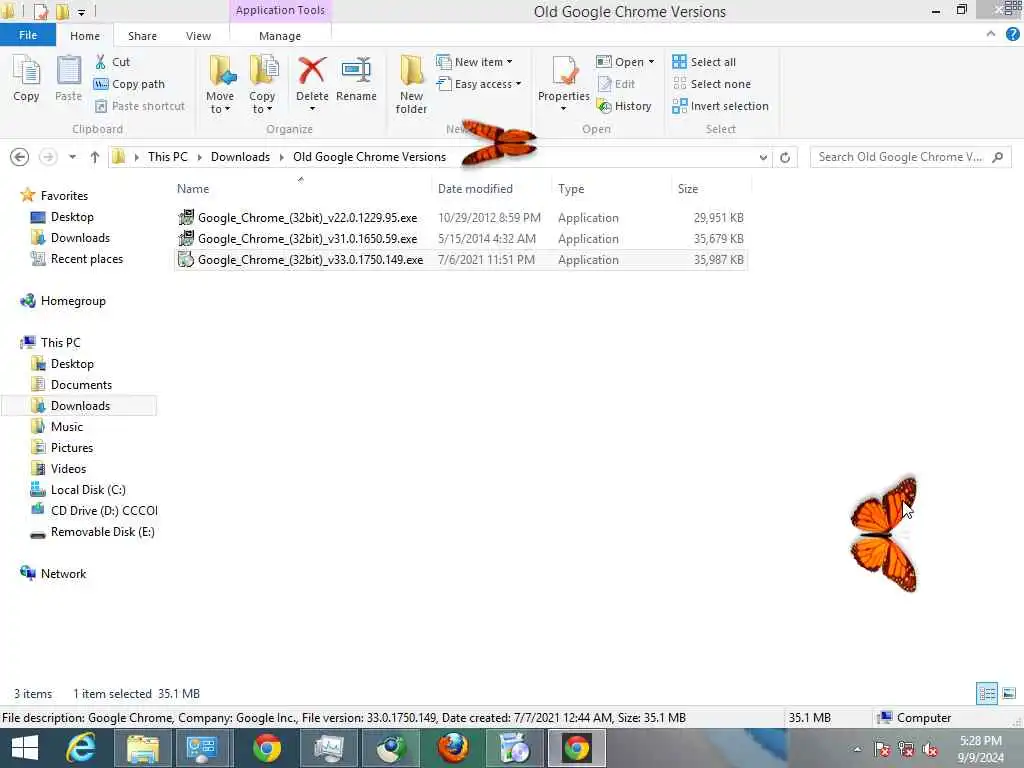
Task: Click Downloads in the address breadcrumb
Action: click(x=240, y=157)
